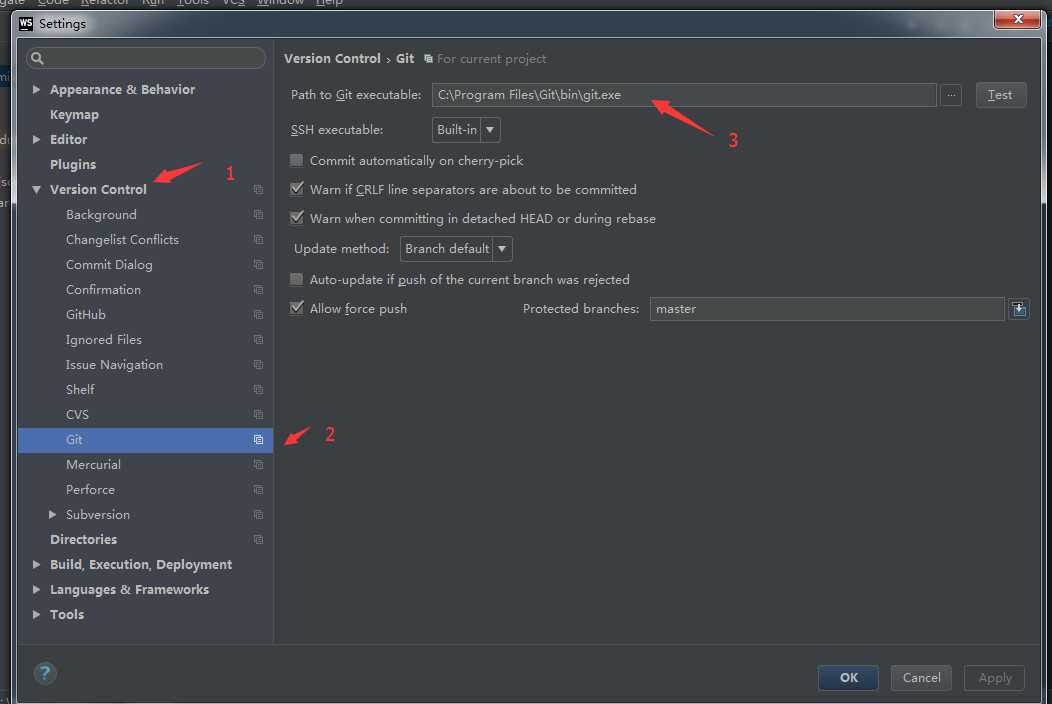Click the project-level icon in Directories row
The height and width of the screenshot is (704, 1052).
[x=258, y=540]
